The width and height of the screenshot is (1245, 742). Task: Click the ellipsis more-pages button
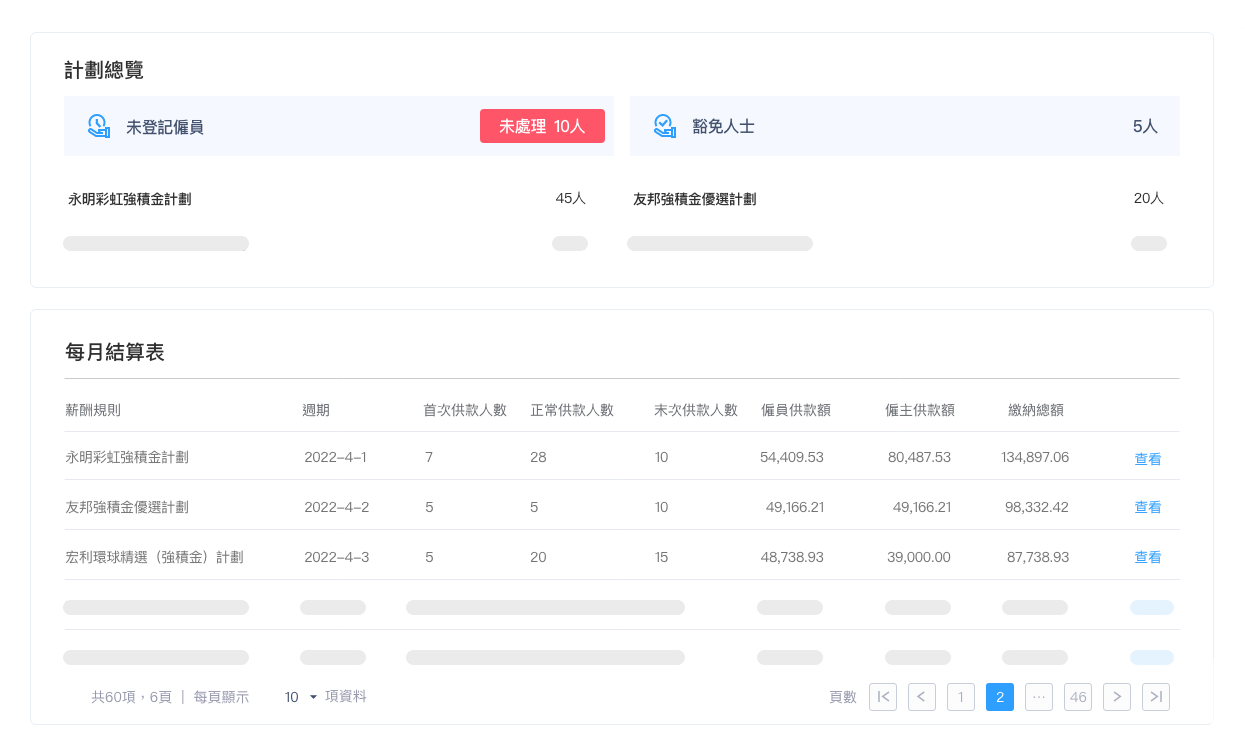point(1039,697)
